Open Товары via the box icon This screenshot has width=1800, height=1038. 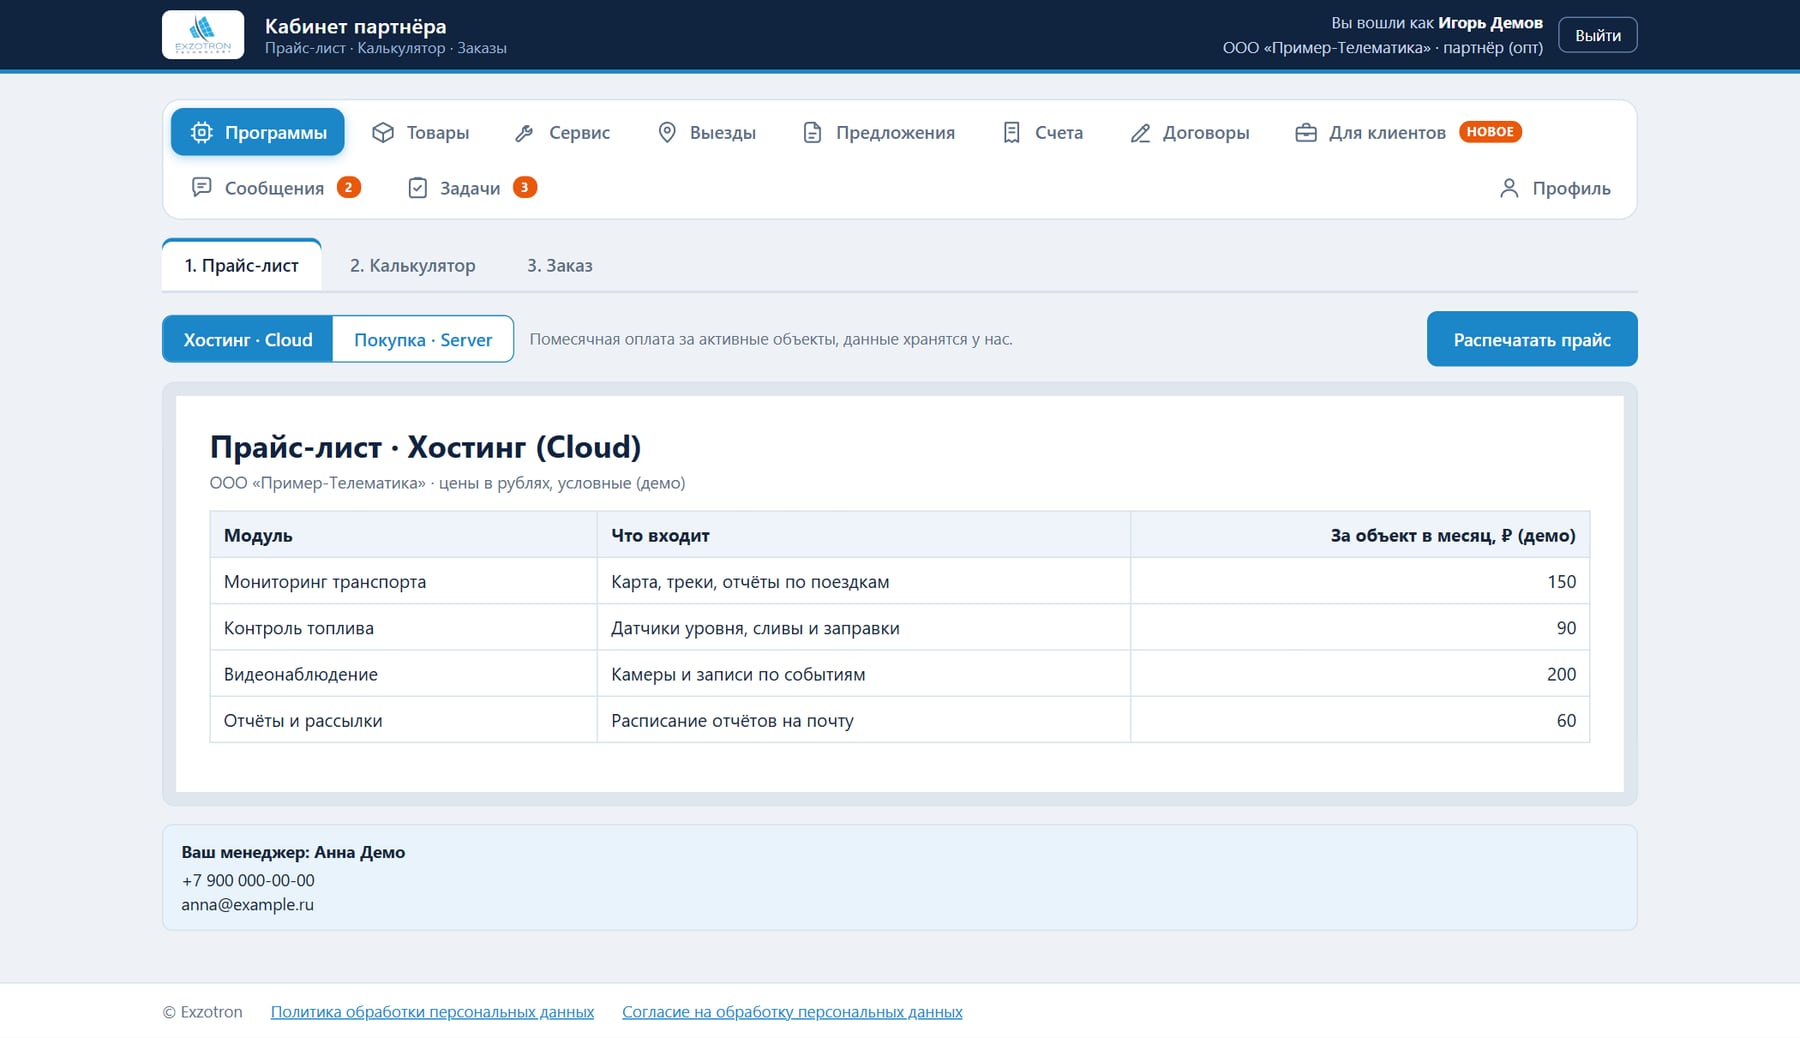(x=383, y=132)
